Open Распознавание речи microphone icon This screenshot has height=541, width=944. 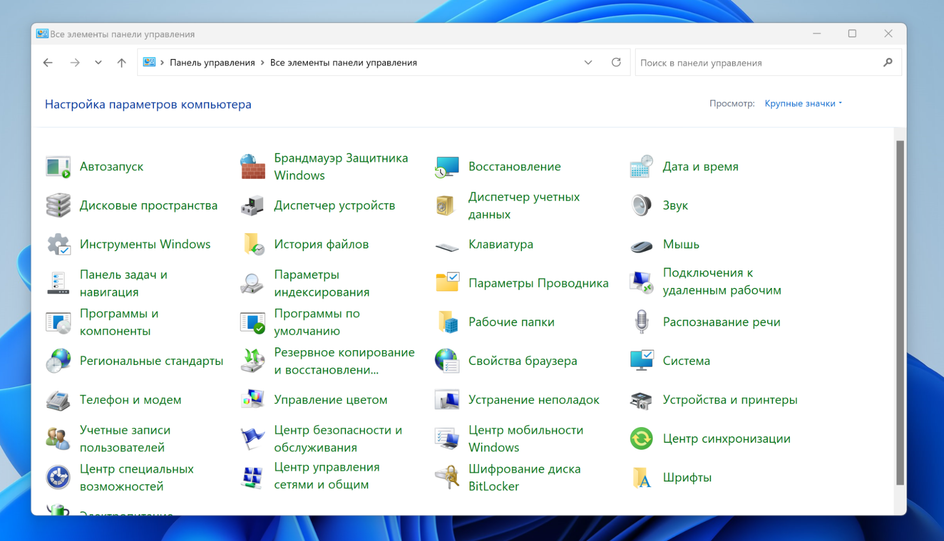[641, 322]
